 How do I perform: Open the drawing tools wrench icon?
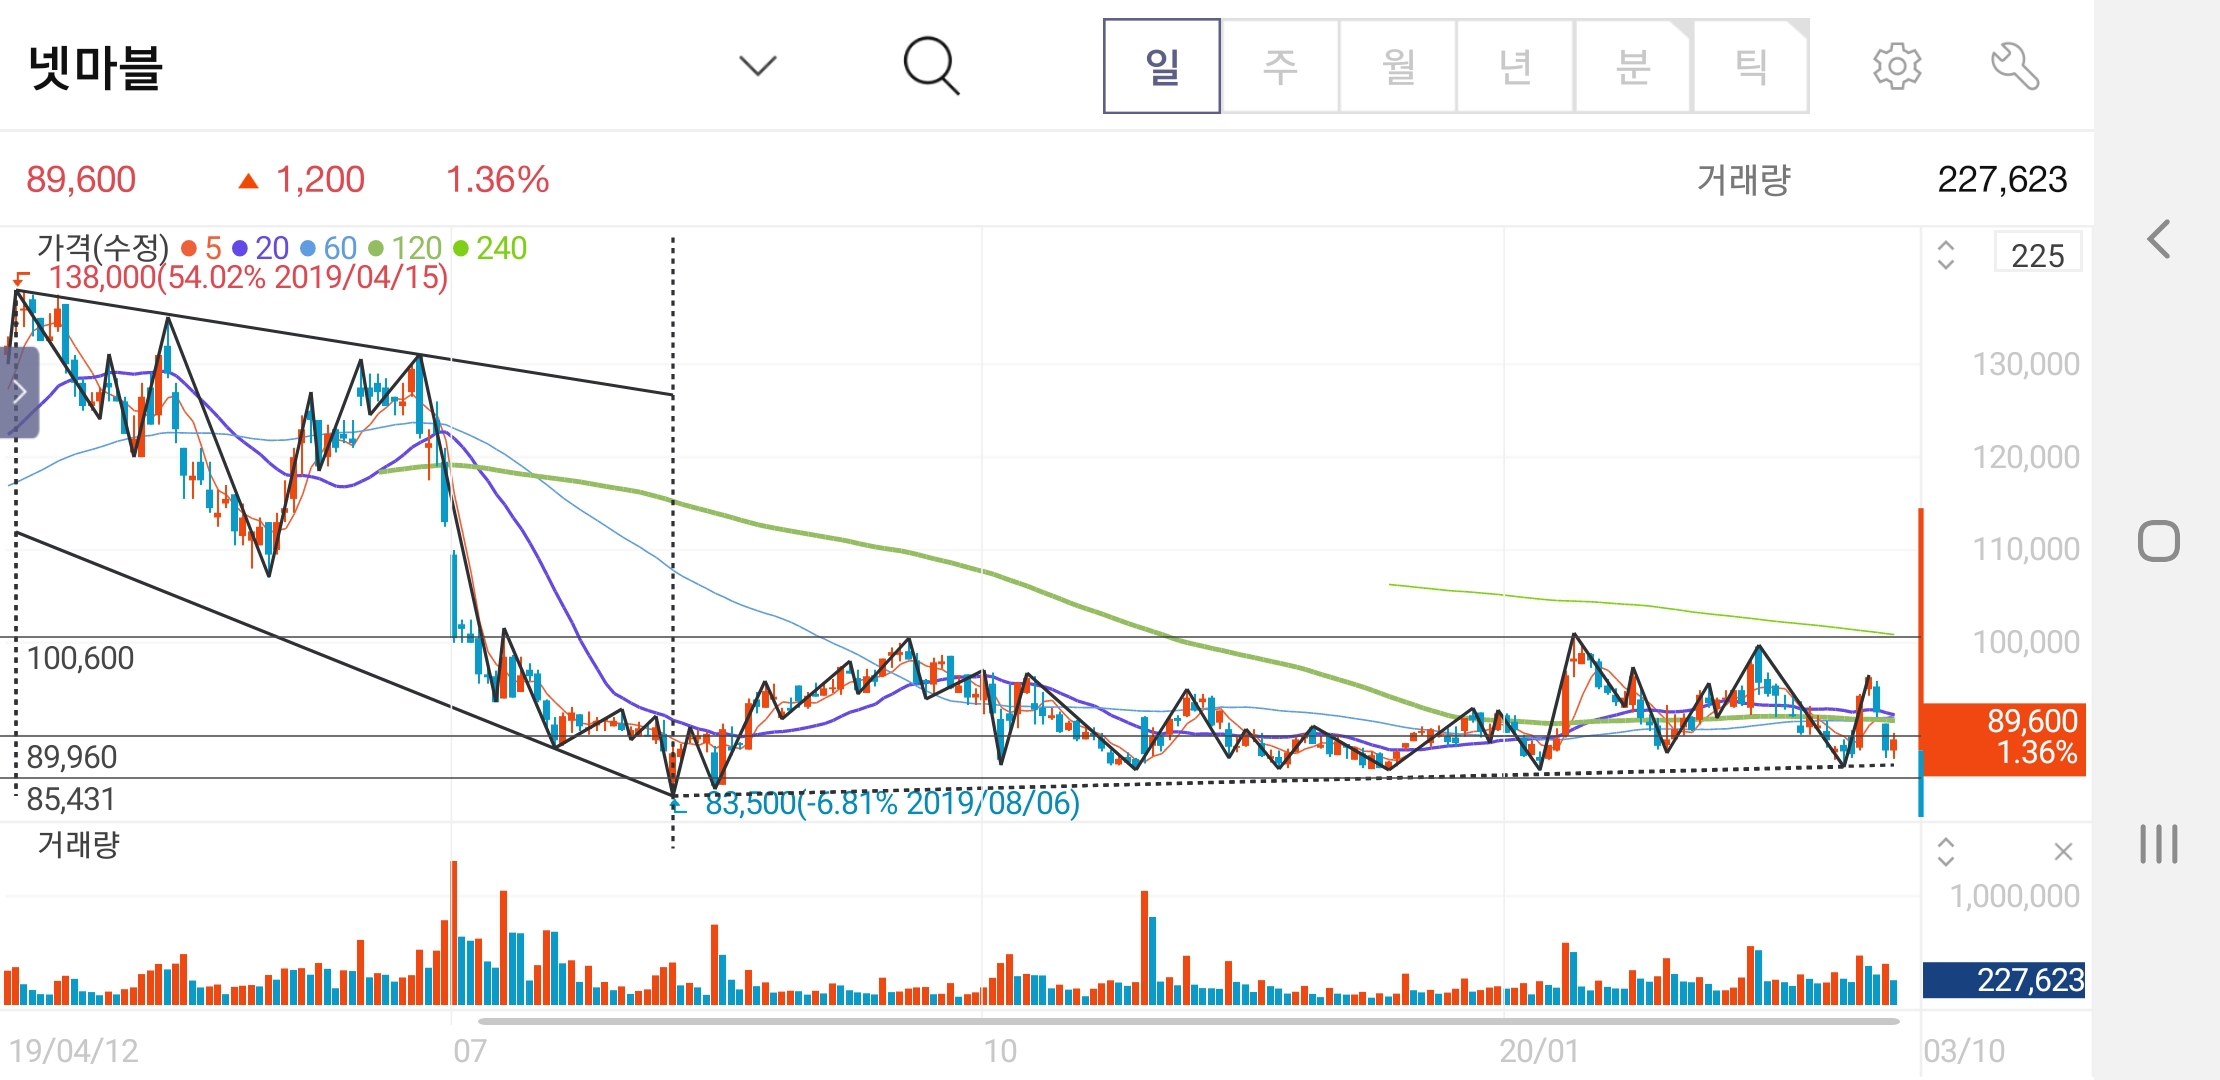click(x=2014, y=67)
